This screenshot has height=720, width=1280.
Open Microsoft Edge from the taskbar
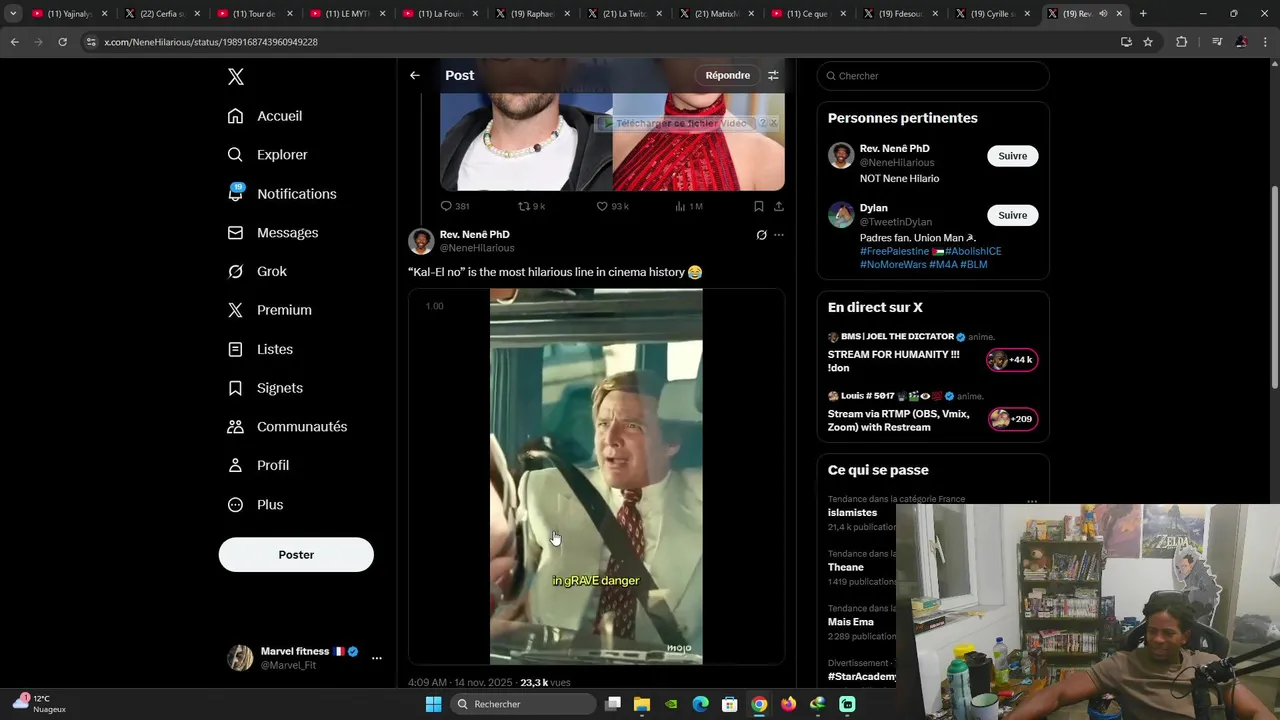click(701, 704)
